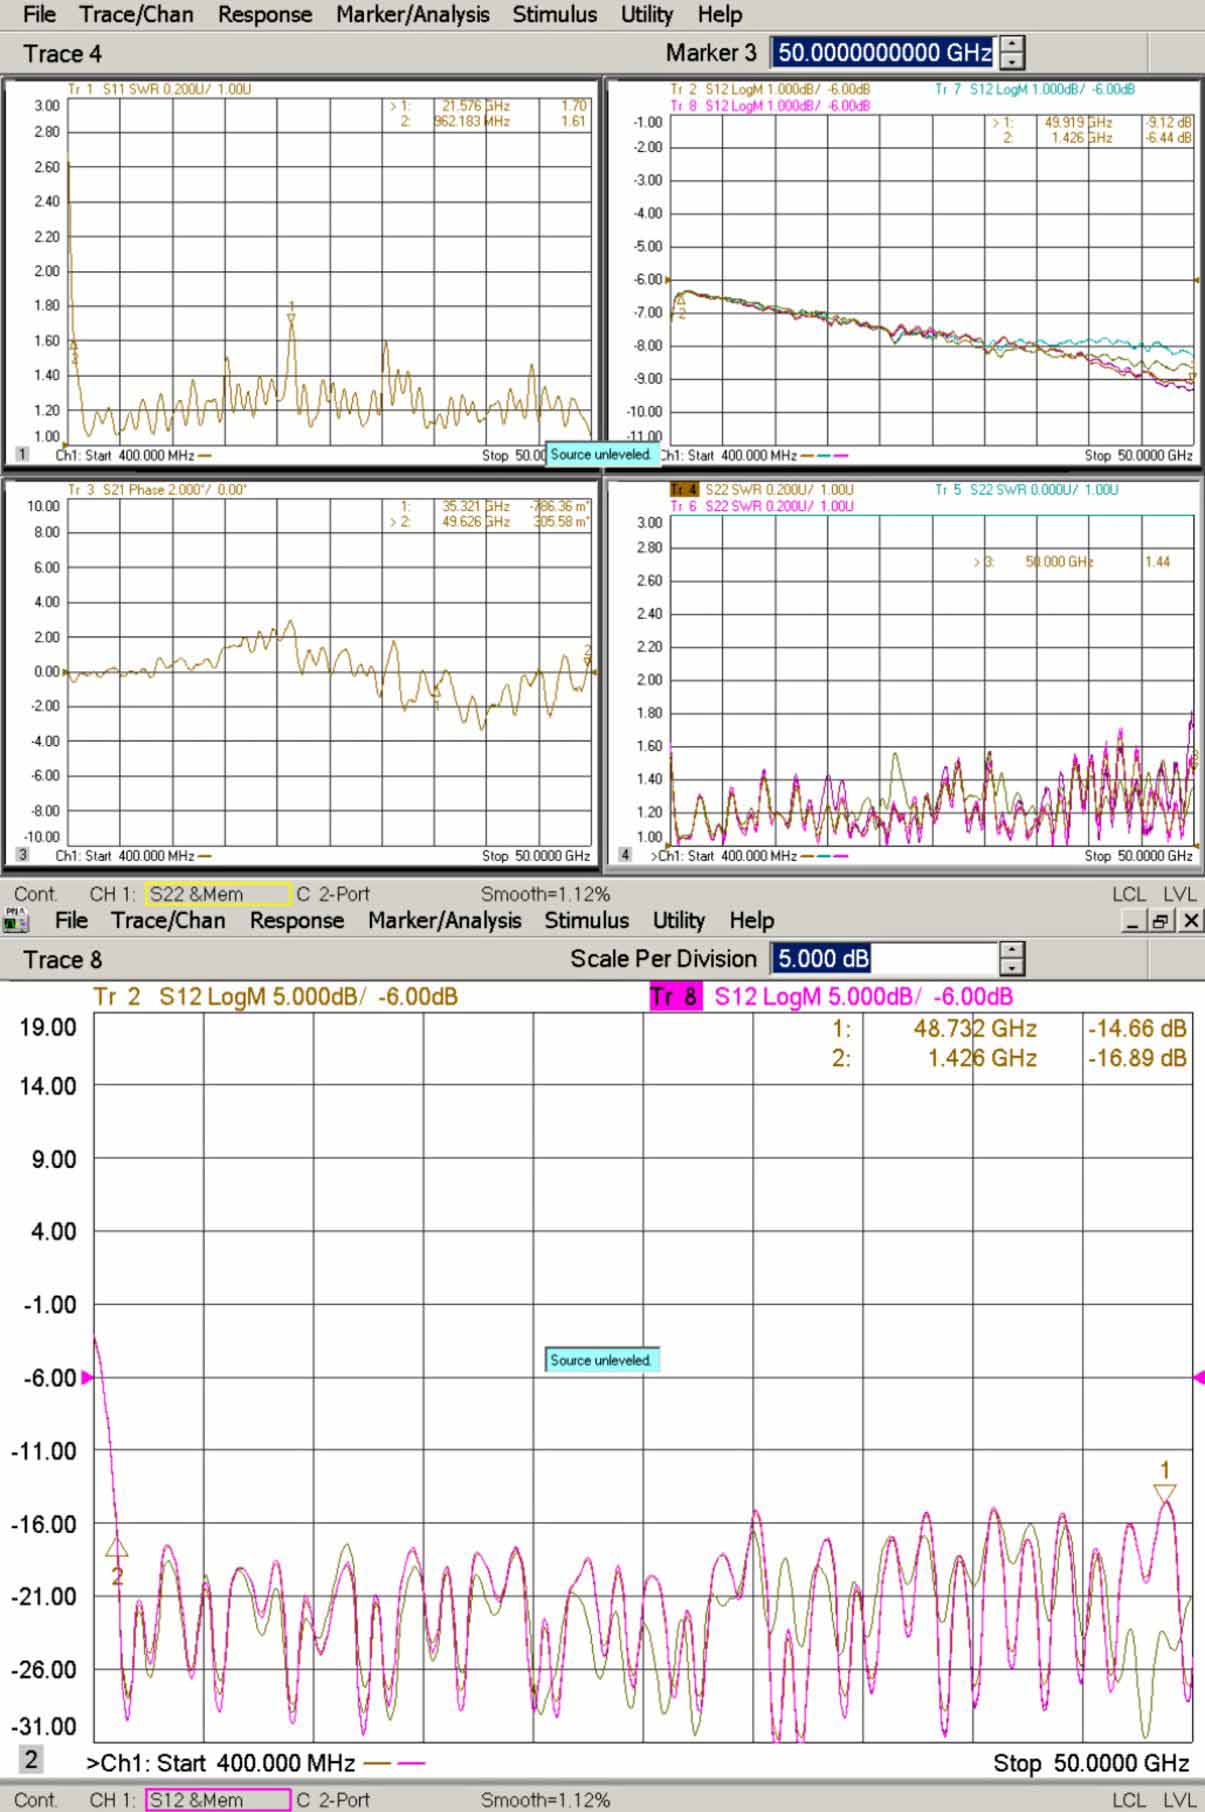Click marker 2 triangle on the S11 SWR trace
Screen dimensions: 1205x1812
tap(73, 346)
